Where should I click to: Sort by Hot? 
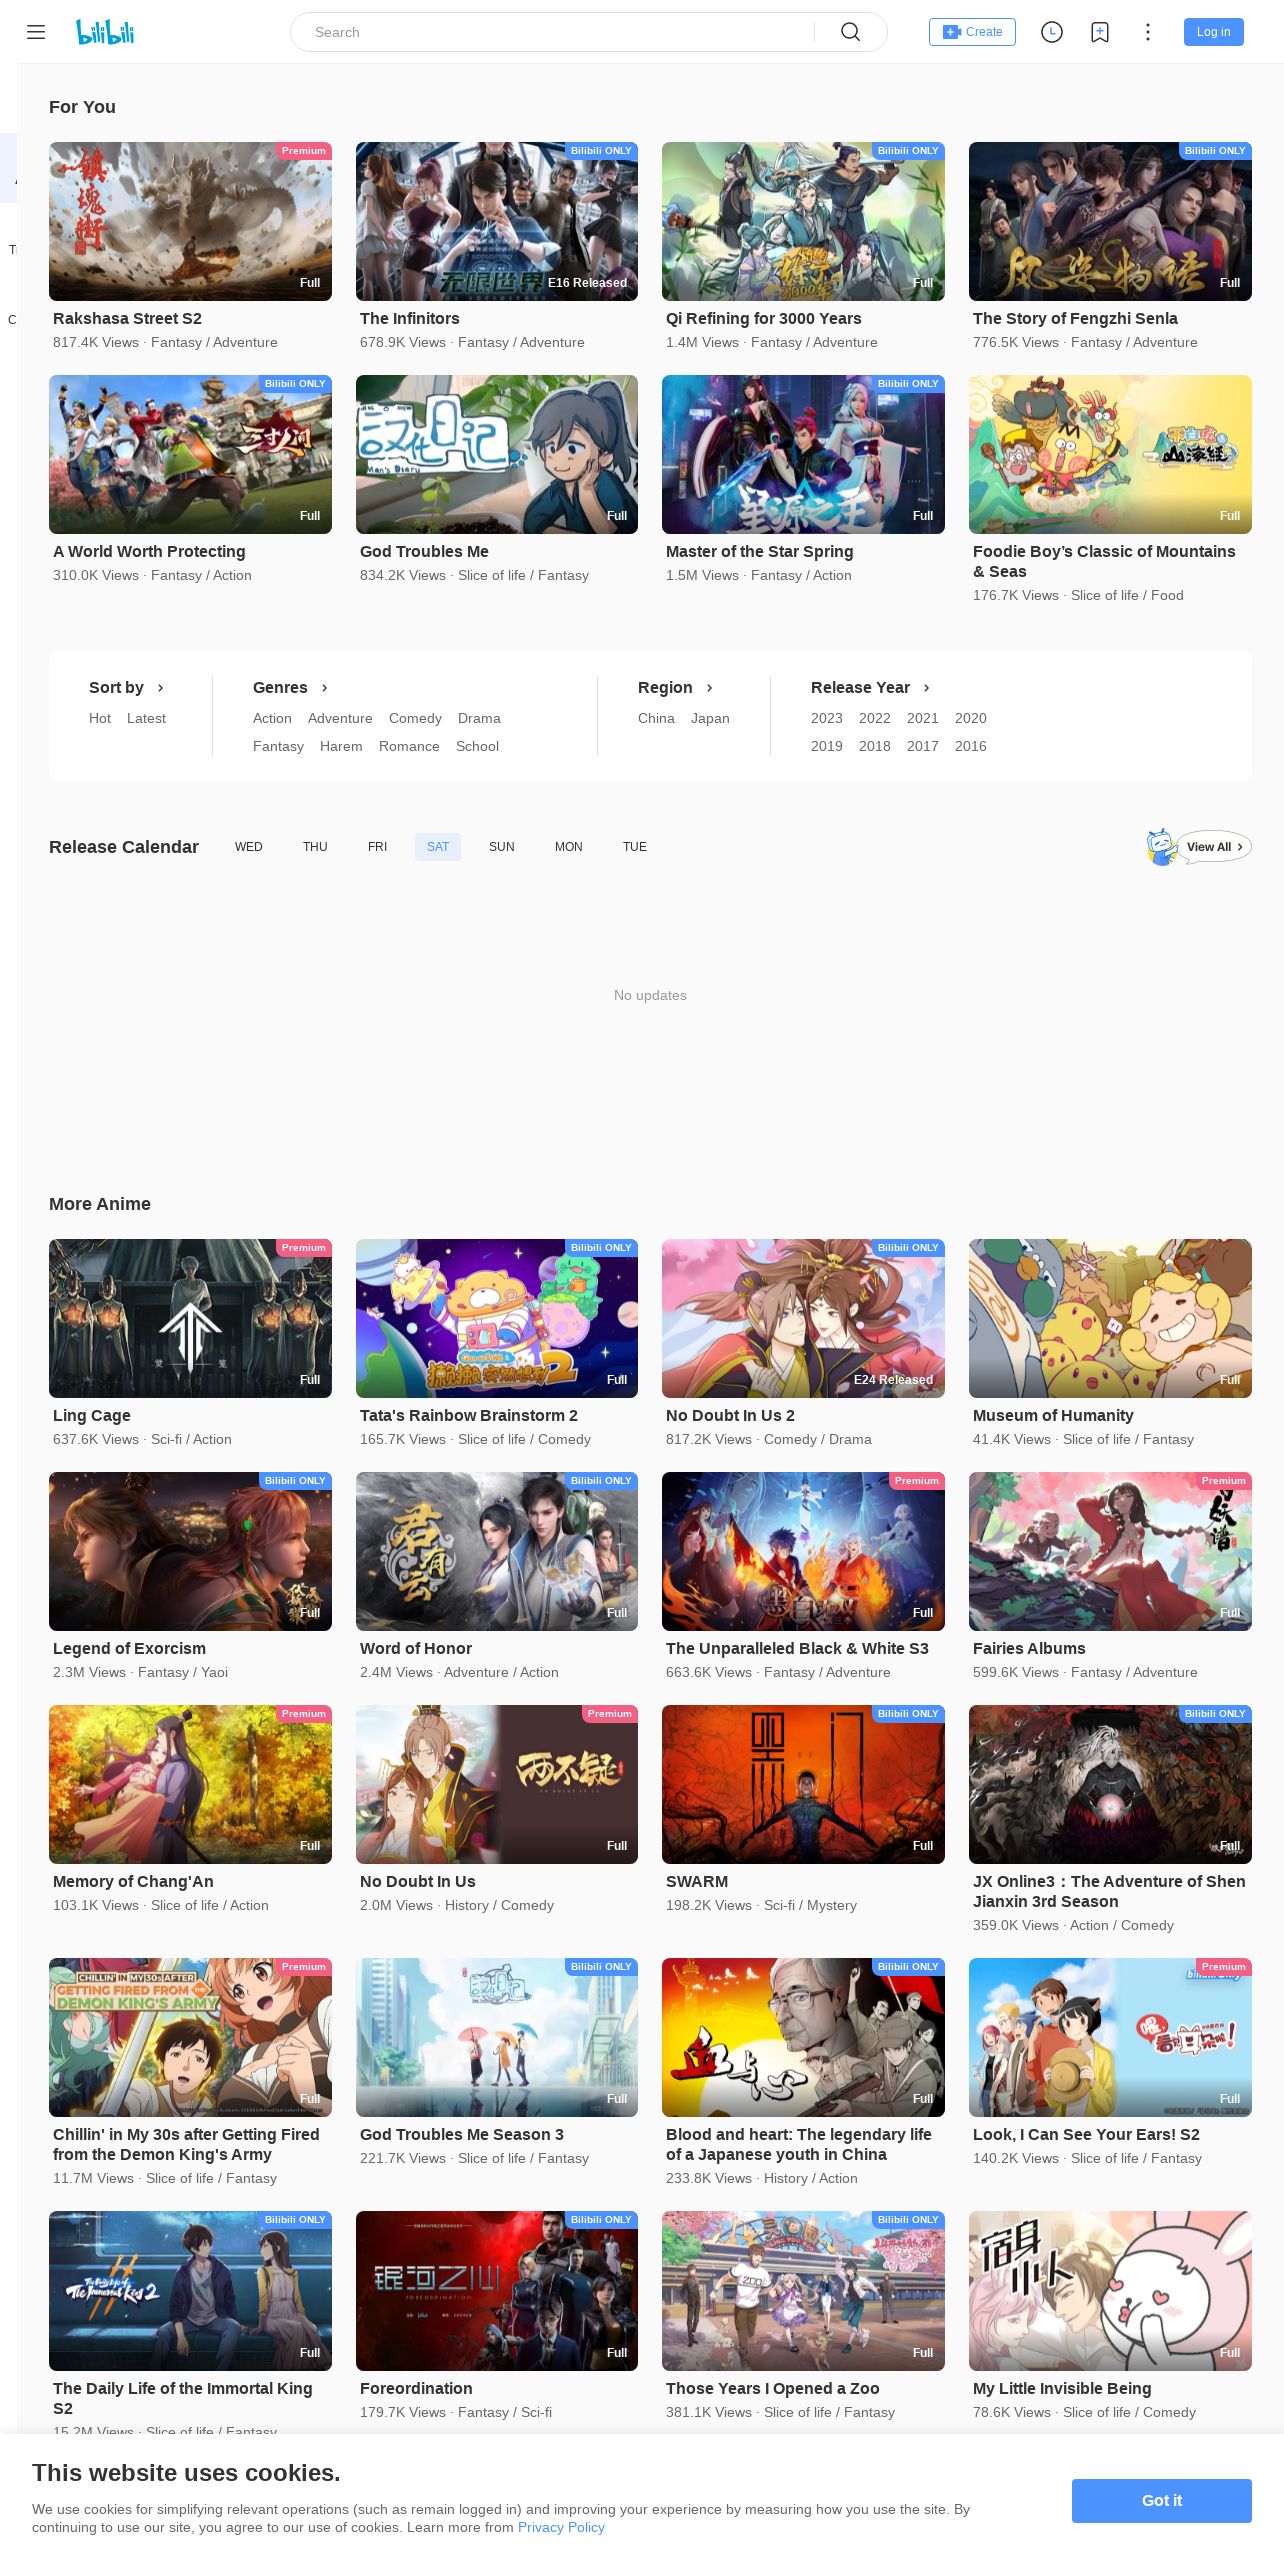click(100, 718)
